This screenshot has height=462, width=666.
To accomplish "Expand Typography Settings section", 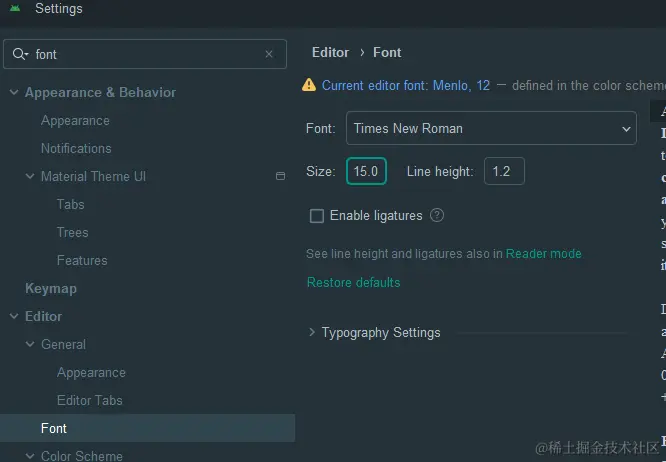I will [x=312, y=332].
